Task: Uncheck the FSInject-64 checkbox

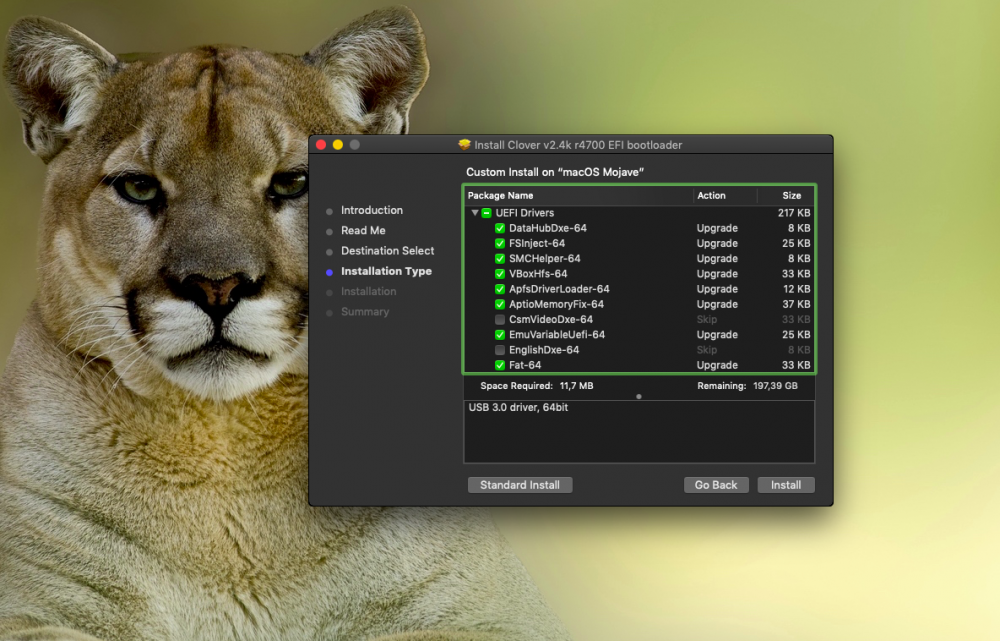Action: (500, 244)
